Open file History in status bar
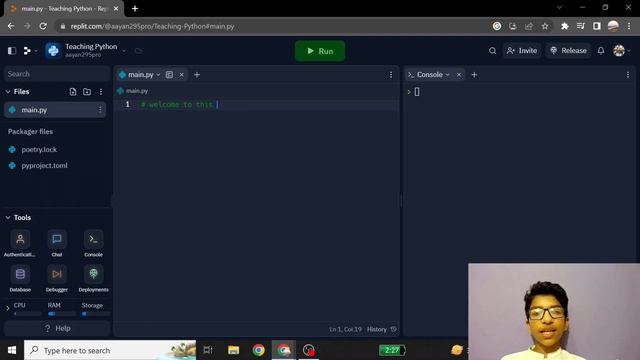Screen dimensions: 640x360 (382, 329)
